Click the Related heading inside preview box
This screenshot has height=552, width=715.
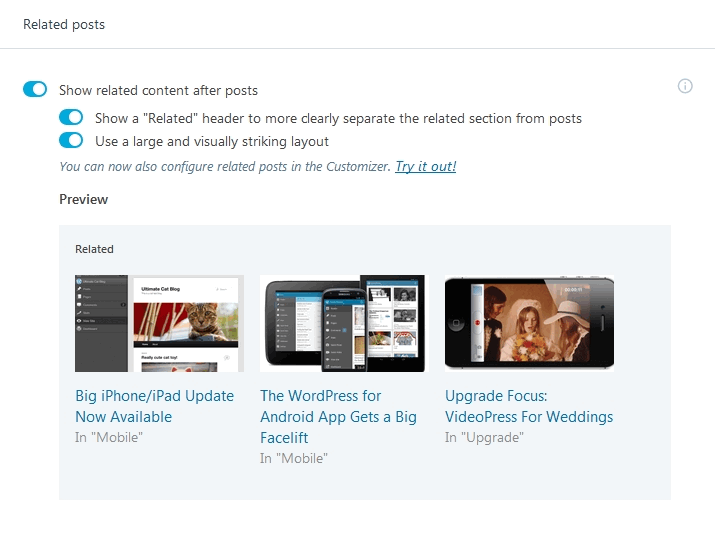(x=94, y=249)
